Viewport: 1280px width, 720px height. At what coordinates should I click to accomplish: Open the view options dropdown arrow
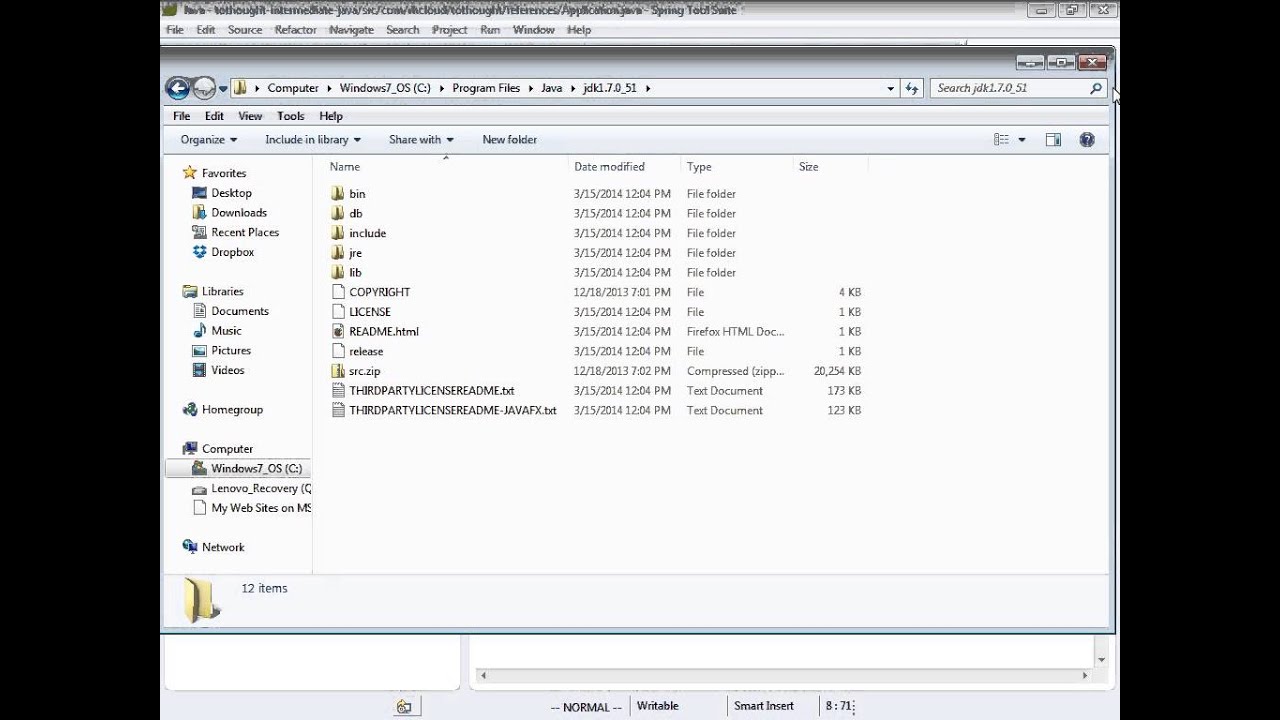(x=1021, y=140)
